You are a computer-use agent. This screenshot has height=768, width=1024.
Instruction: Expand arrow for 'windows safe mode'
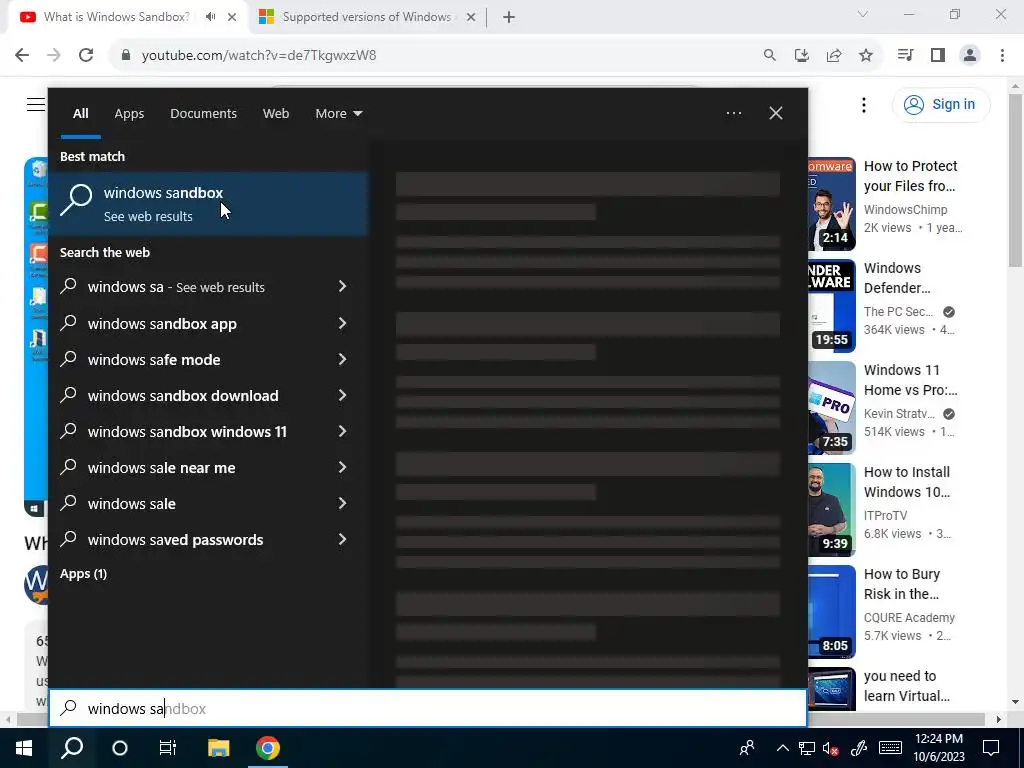point(342,359)
